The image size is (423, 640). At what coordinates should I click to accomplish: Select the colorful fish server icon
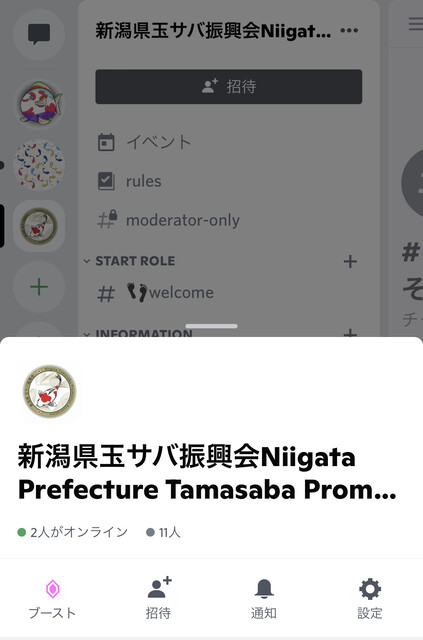click(x=39, y=103)
